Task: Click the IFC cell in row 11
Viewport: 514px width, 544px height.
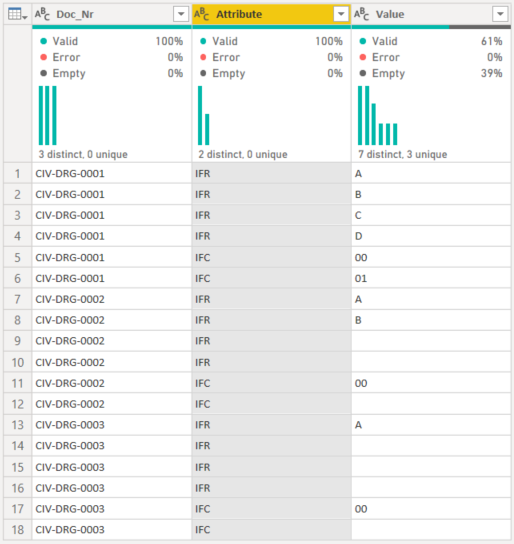Action: tap(272, 383)
